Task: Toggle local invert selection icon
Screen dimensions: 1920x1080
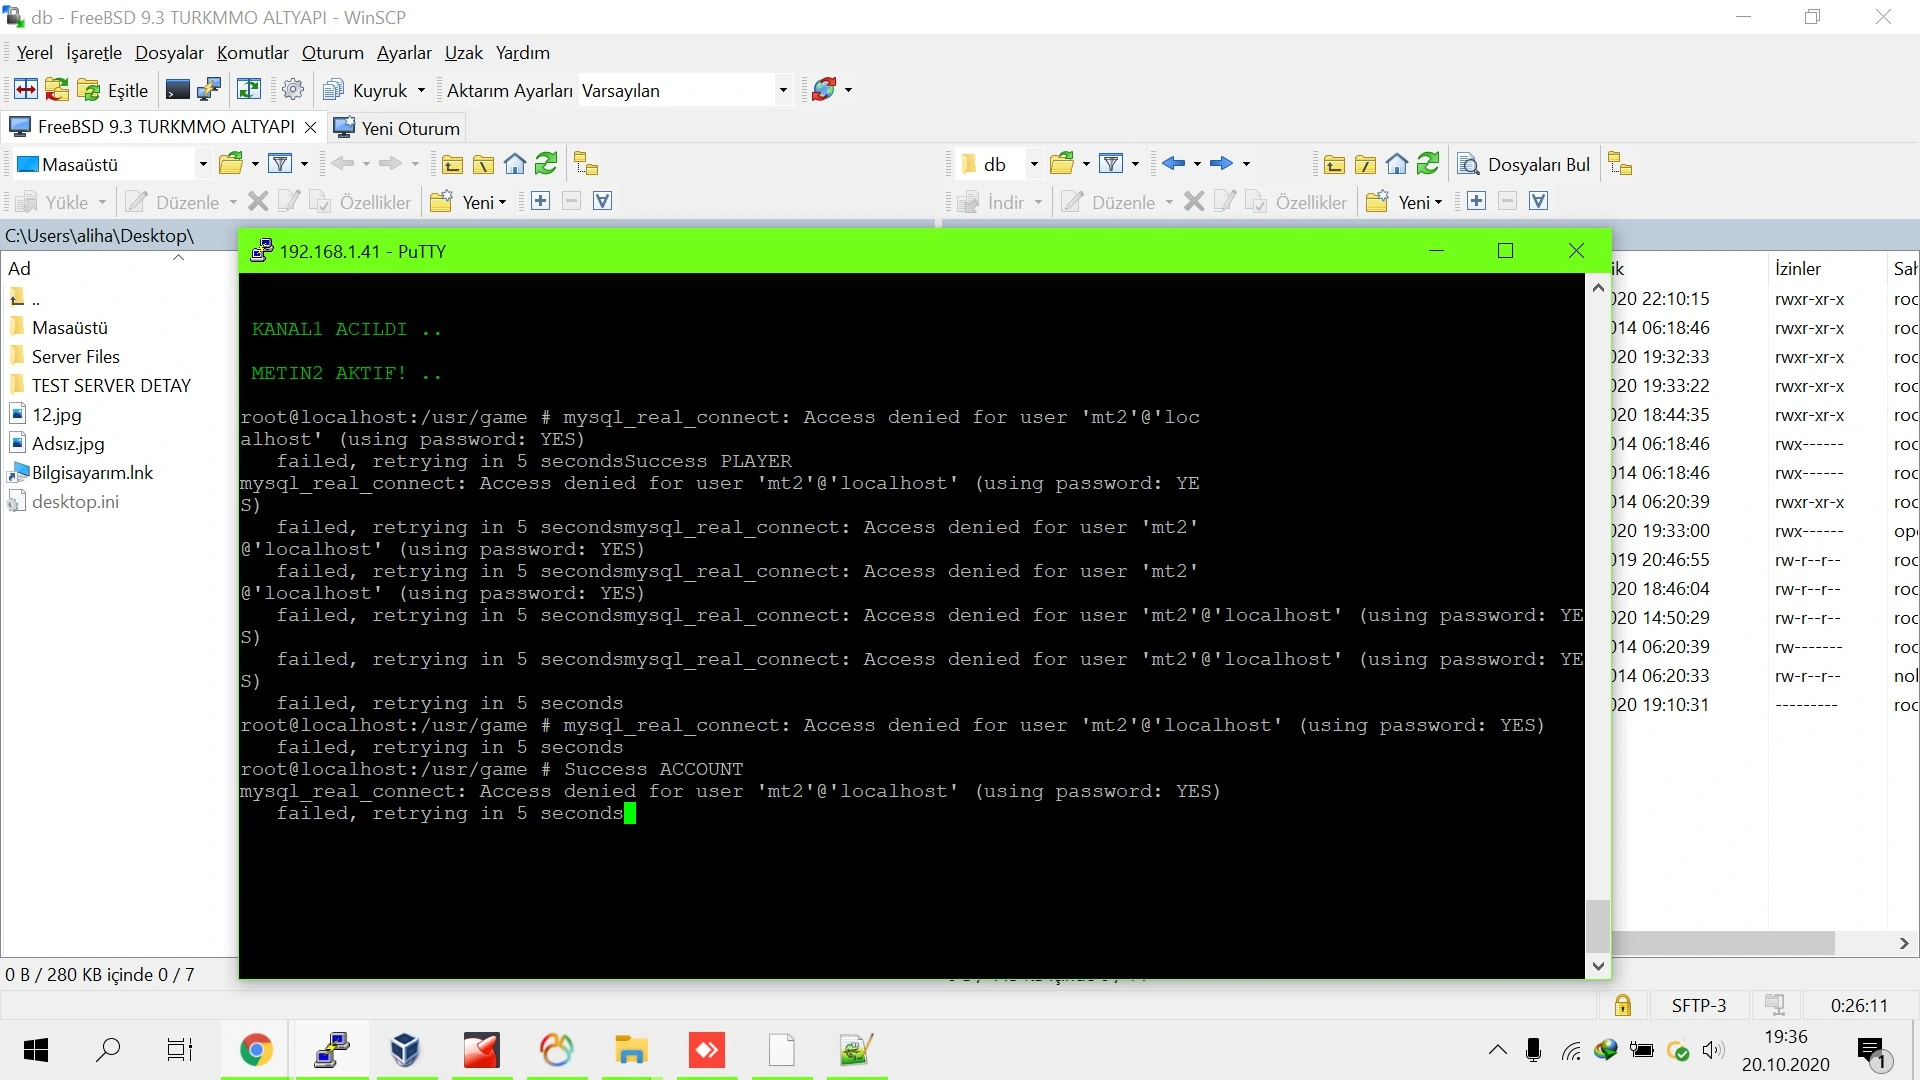Action: 602,202
